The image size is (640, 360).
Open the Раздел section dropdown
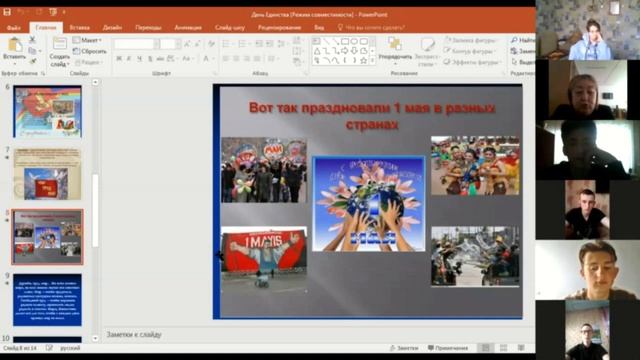pyautogui.click(x=88, y=62)
